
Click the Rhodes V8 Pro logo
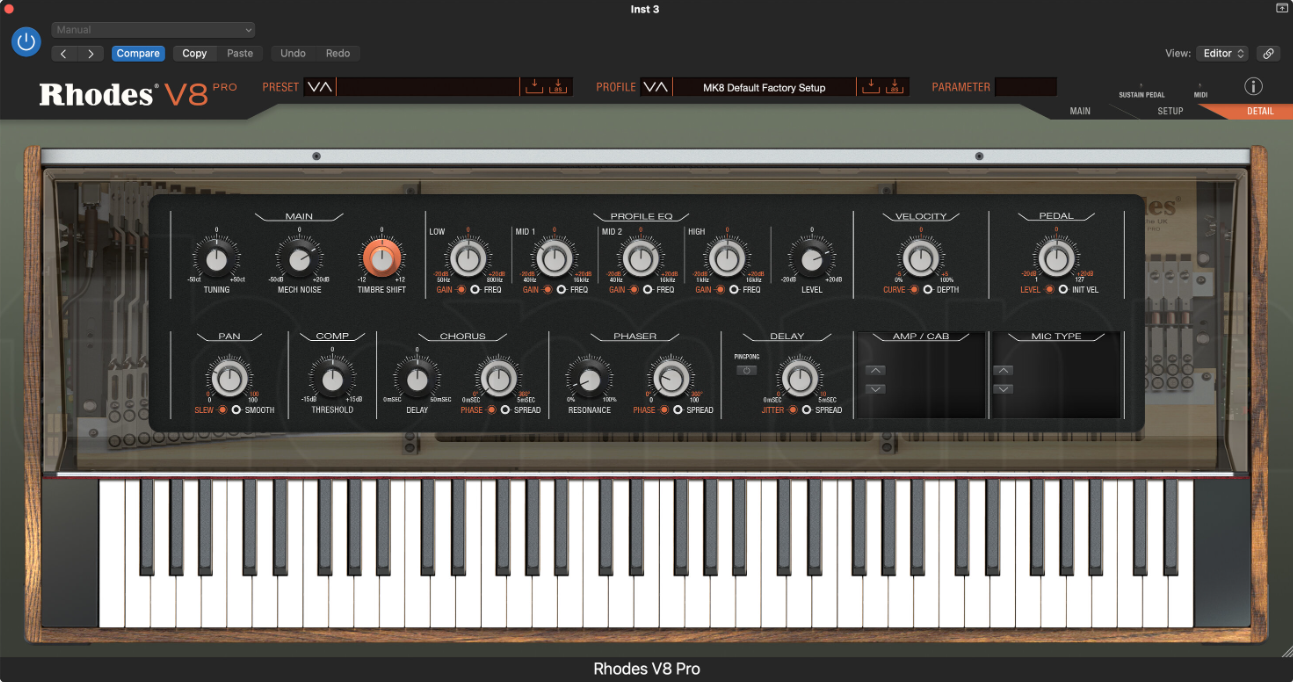click(x=138, y=93)
